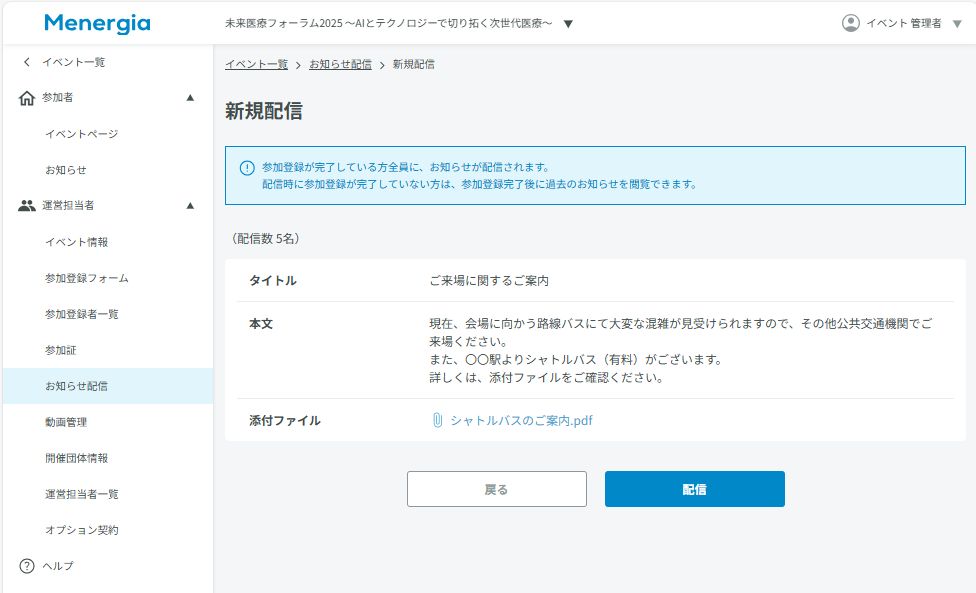
Task: Click the 配信数 5名 count text
Action: tap(266, 238)
